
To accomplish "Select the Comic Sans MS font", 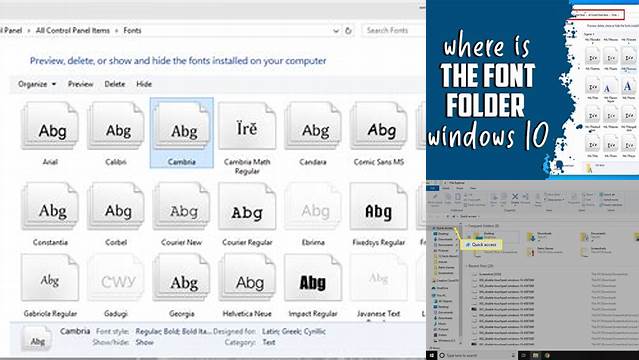I will (379, 126).
